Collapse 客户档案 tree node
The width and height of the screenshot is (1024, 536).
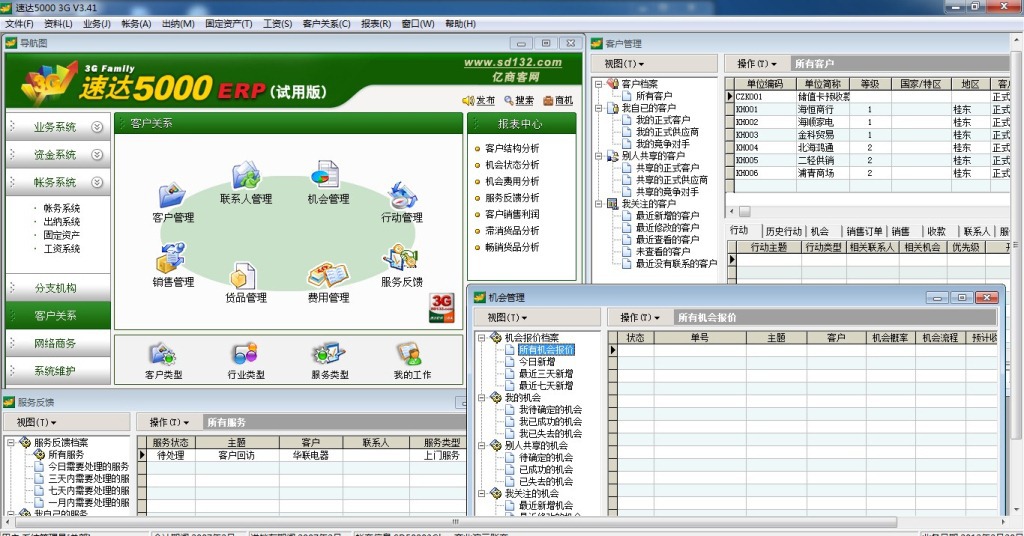coord(598,84)
